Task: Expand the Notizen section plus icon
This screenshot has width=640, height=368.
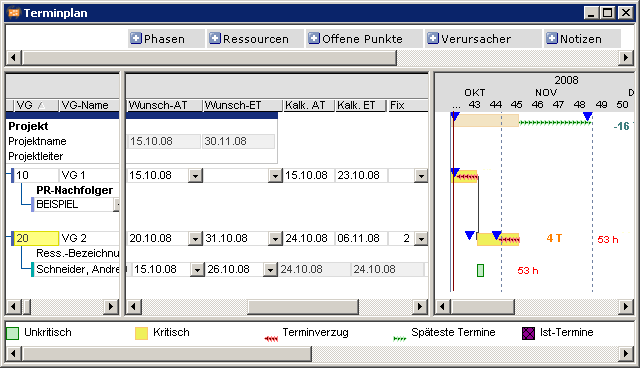Action: click(x=551, y=38)
